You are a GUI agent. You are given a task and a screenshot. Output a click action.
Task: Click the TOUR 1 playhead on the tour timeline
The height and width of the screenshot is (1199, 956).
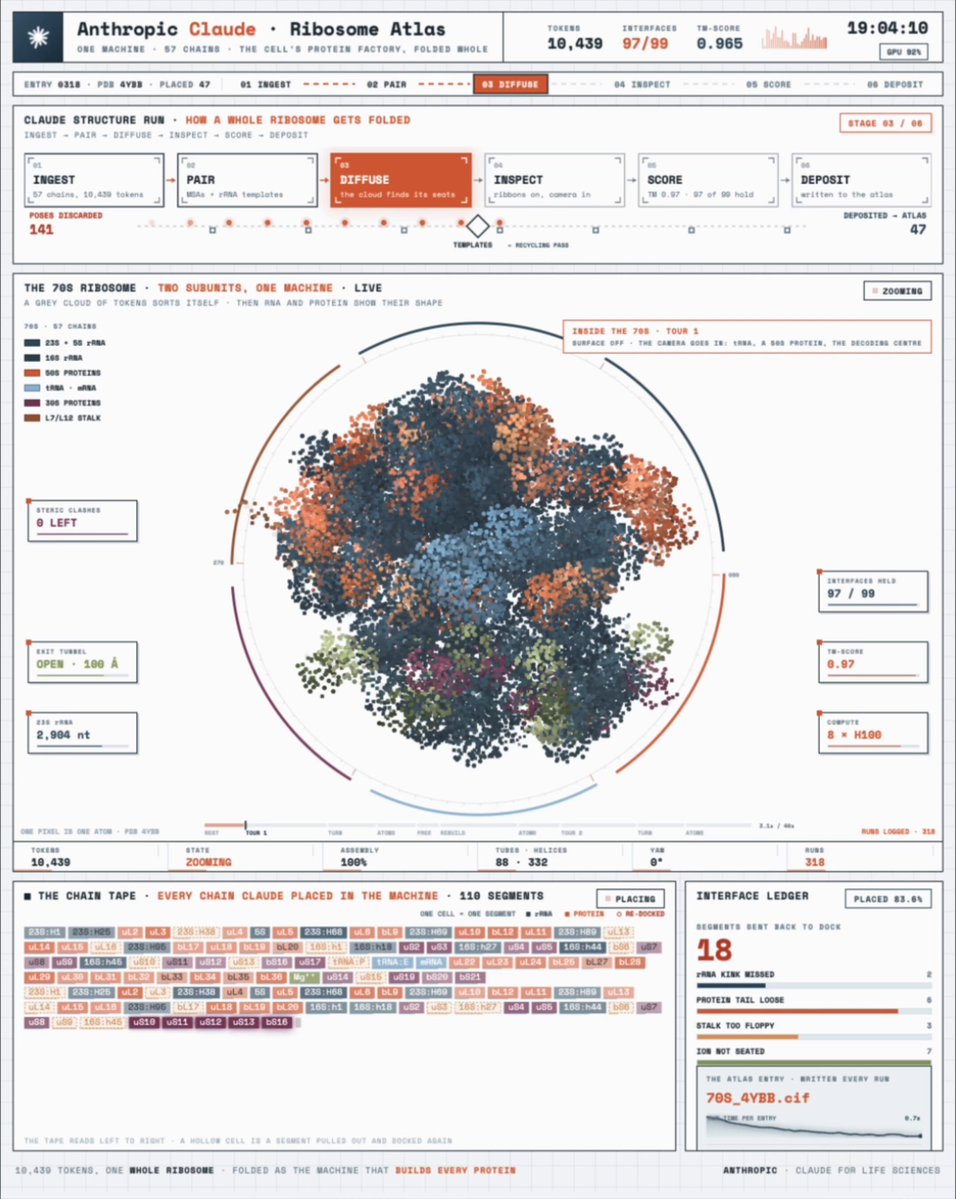pos(246,826)
